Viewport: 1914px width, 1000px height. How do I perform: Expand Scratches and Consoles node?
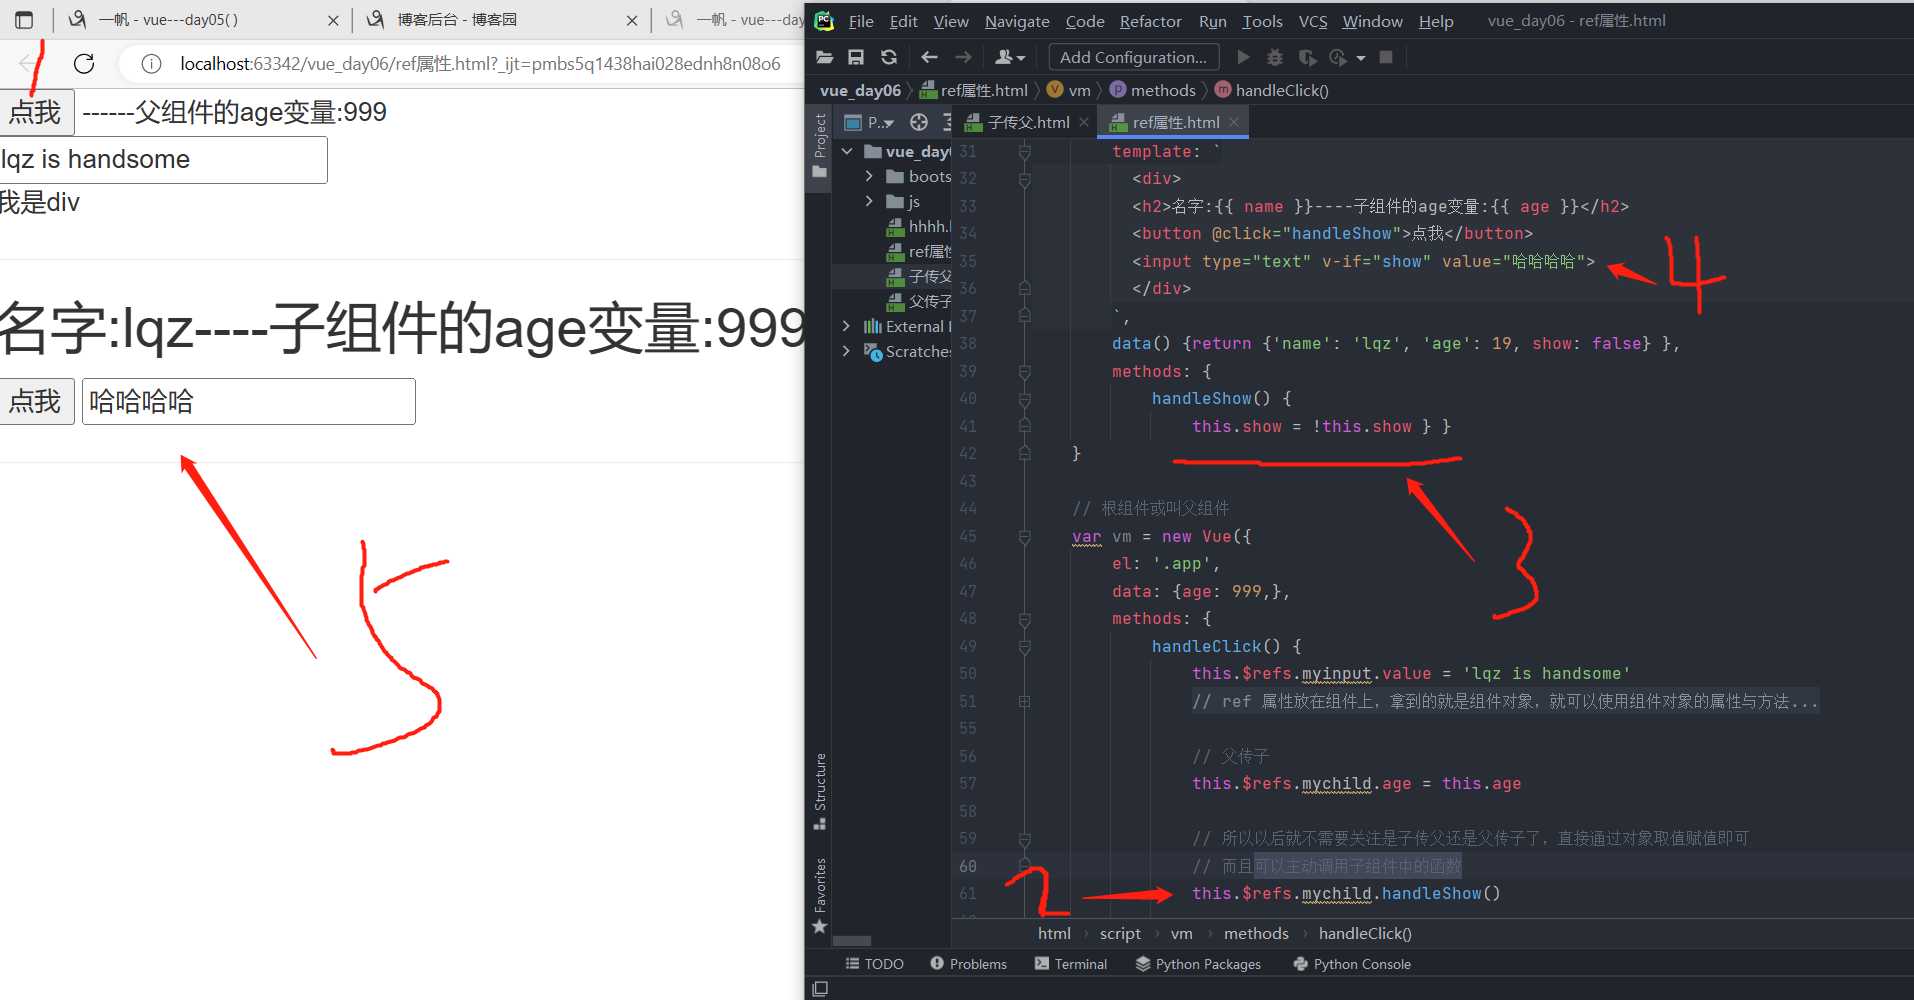click(846, 351)
